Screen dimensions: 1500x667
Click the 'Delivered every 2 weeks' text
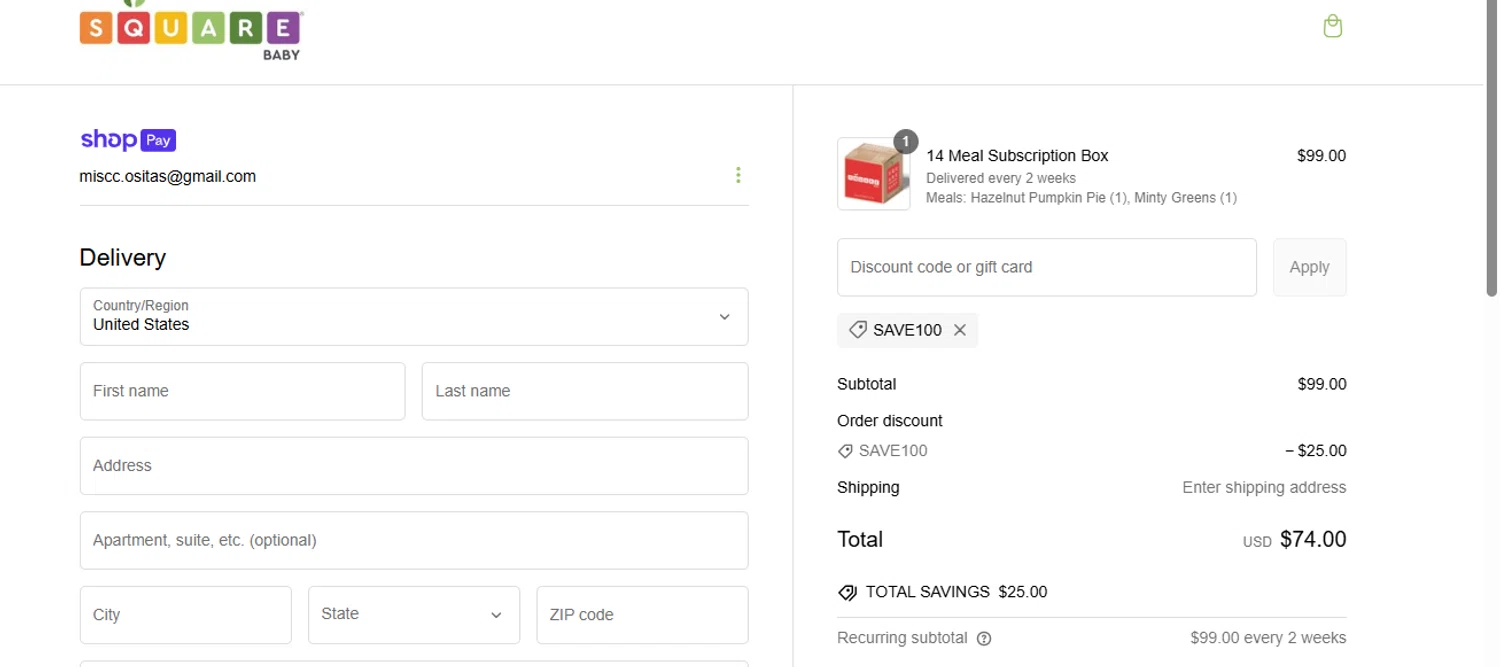(x=1001, y=178)
